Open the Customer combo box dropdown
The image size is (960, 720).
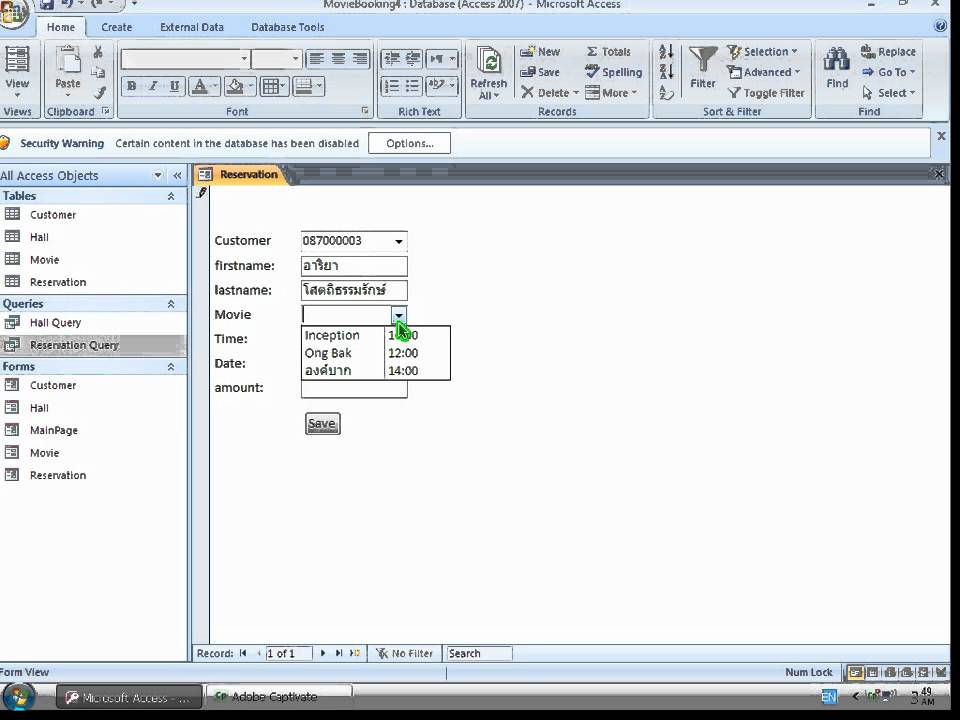point(399,241)
